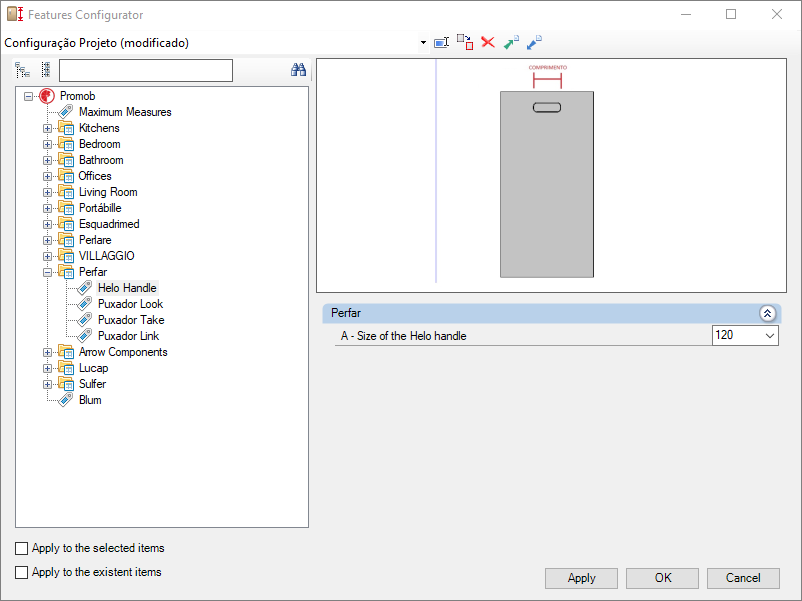Click the binoculars search icon
The height and width of the screenshot is (601, 802).
[298, 70]
